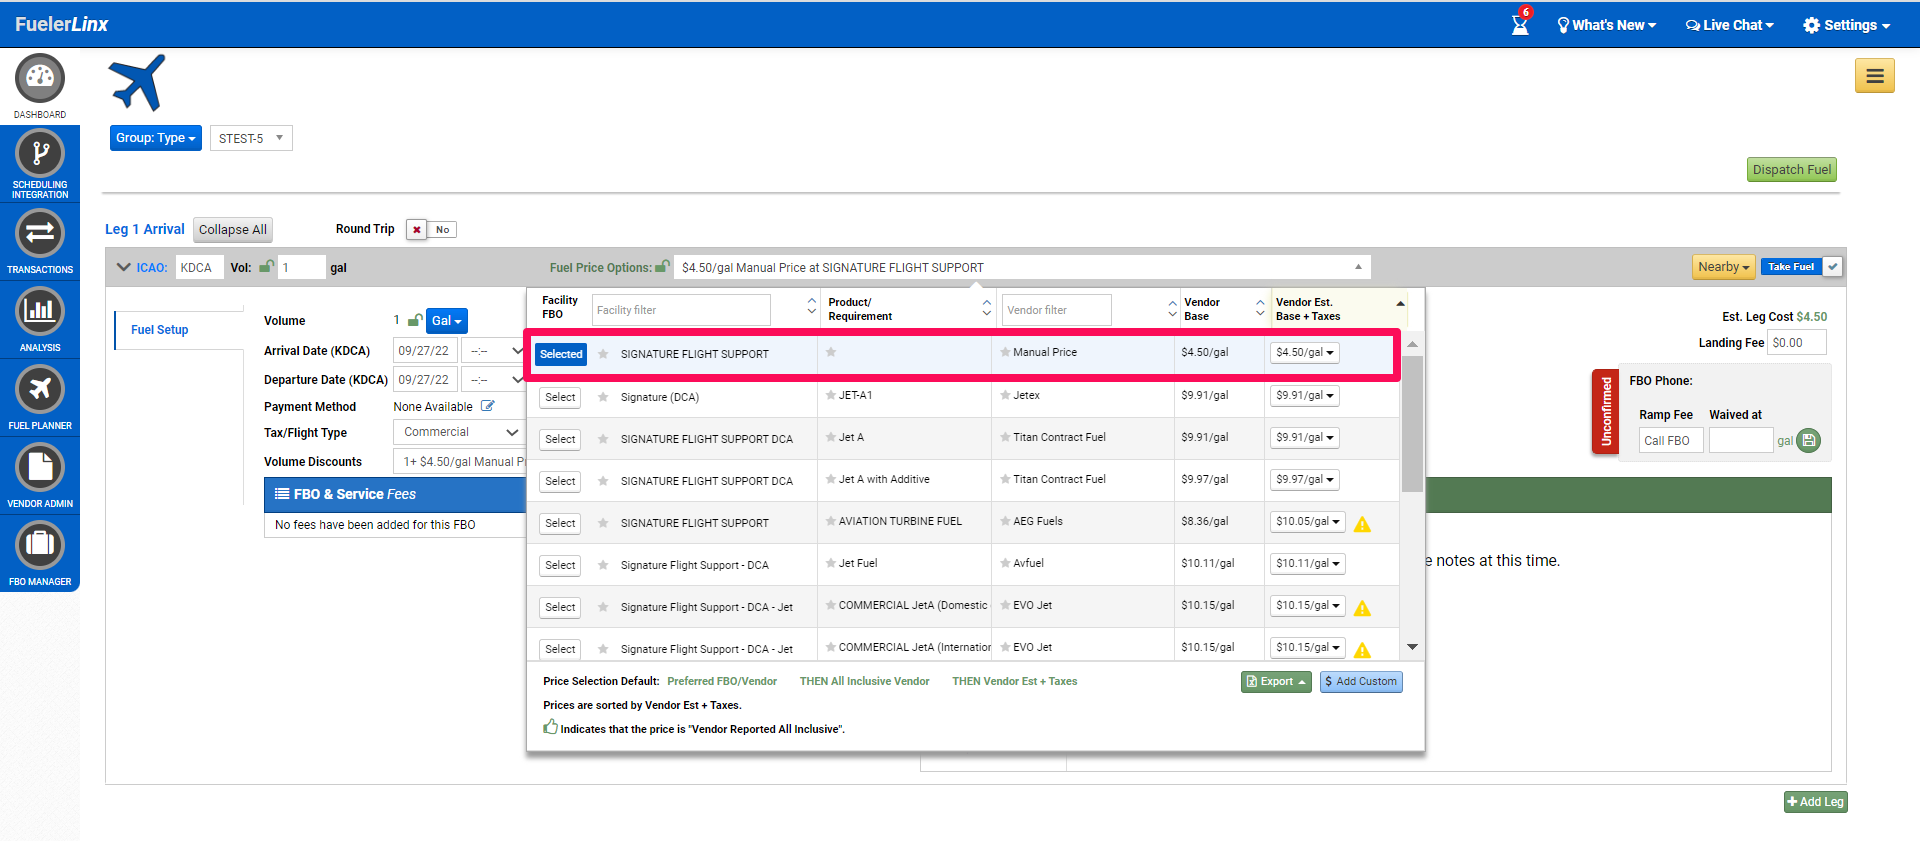This screenshot has height=846, width=1920.
Task: Open the $9.97/gal price breakdown dropdown
Action: click(1305, 479)
